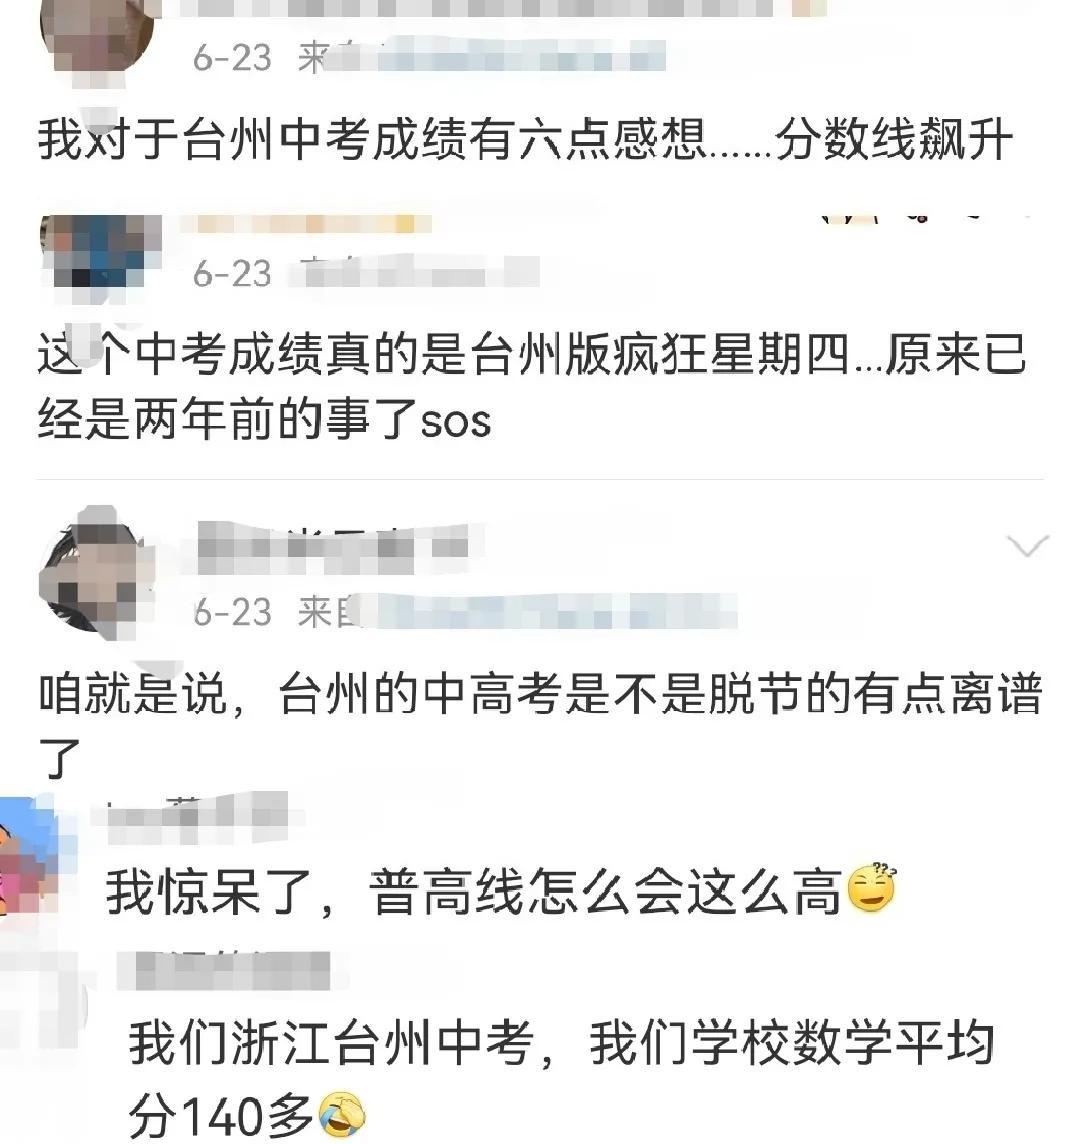
Task: Open the comment about 台州的中高考脱节
Action: click(540, 724)
